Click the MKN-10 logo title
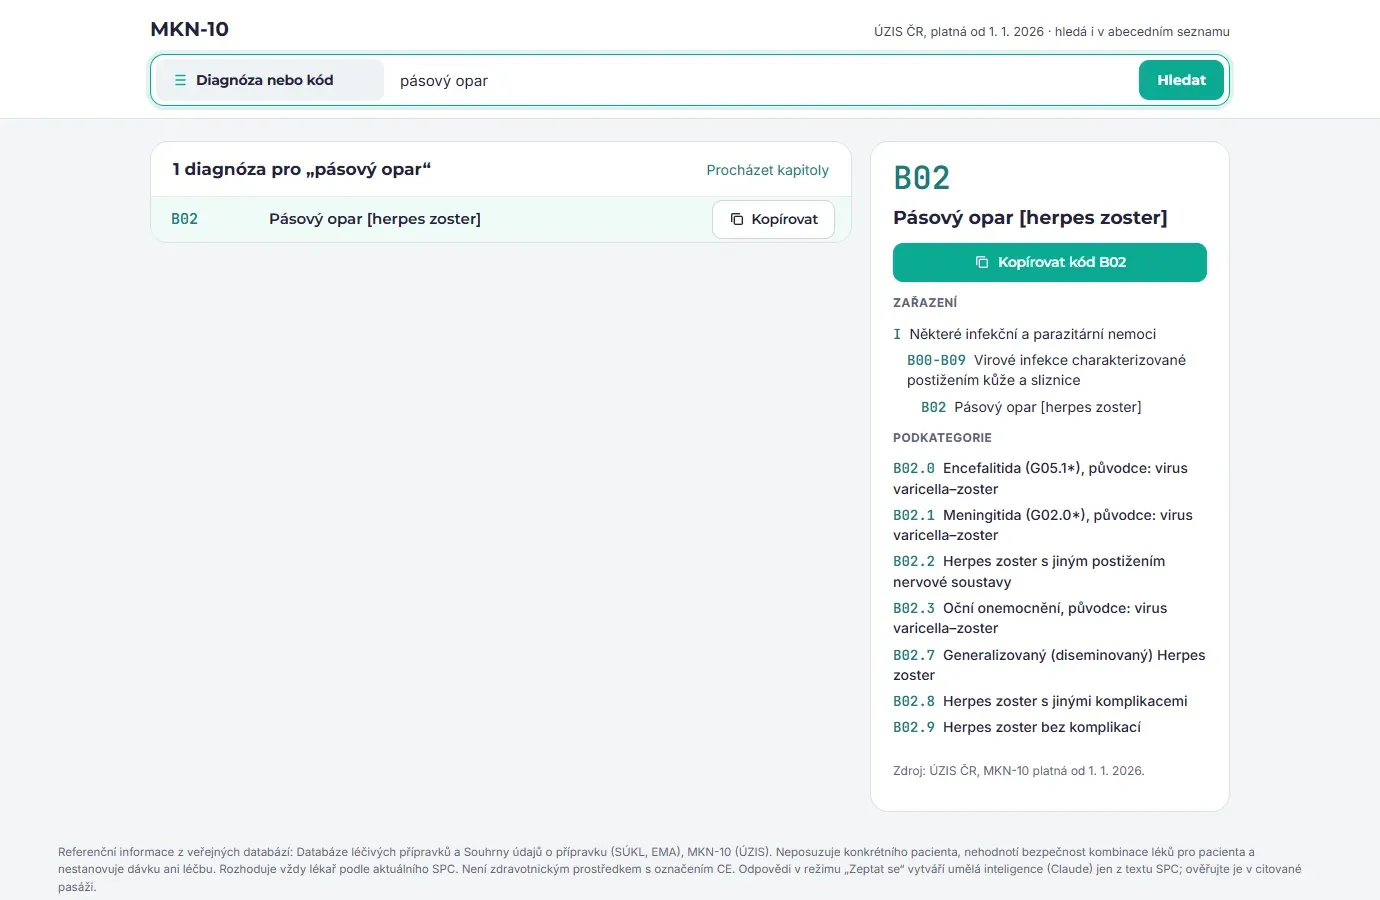The image size is (1380, 900). click(190, 29)
